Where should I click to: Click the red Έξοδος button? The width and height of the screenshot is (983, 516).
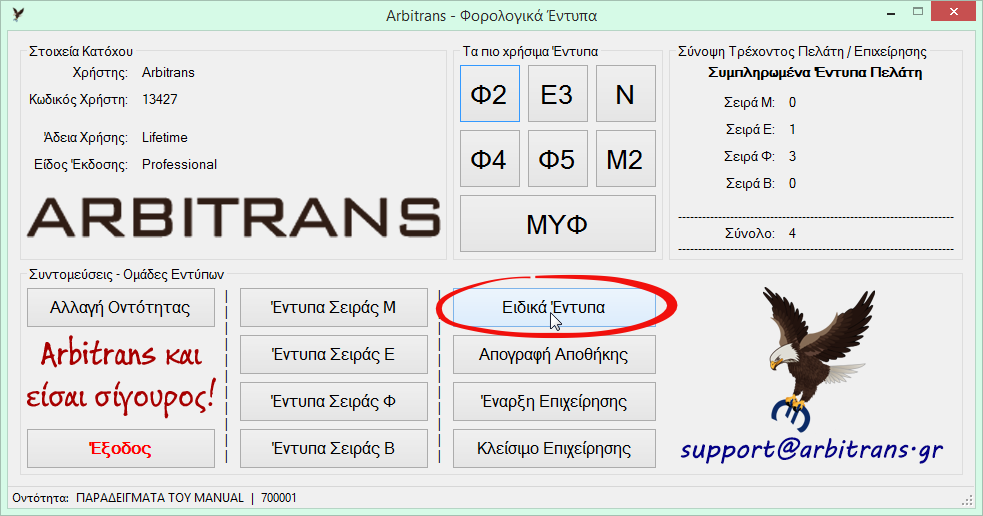click(120, 448)
